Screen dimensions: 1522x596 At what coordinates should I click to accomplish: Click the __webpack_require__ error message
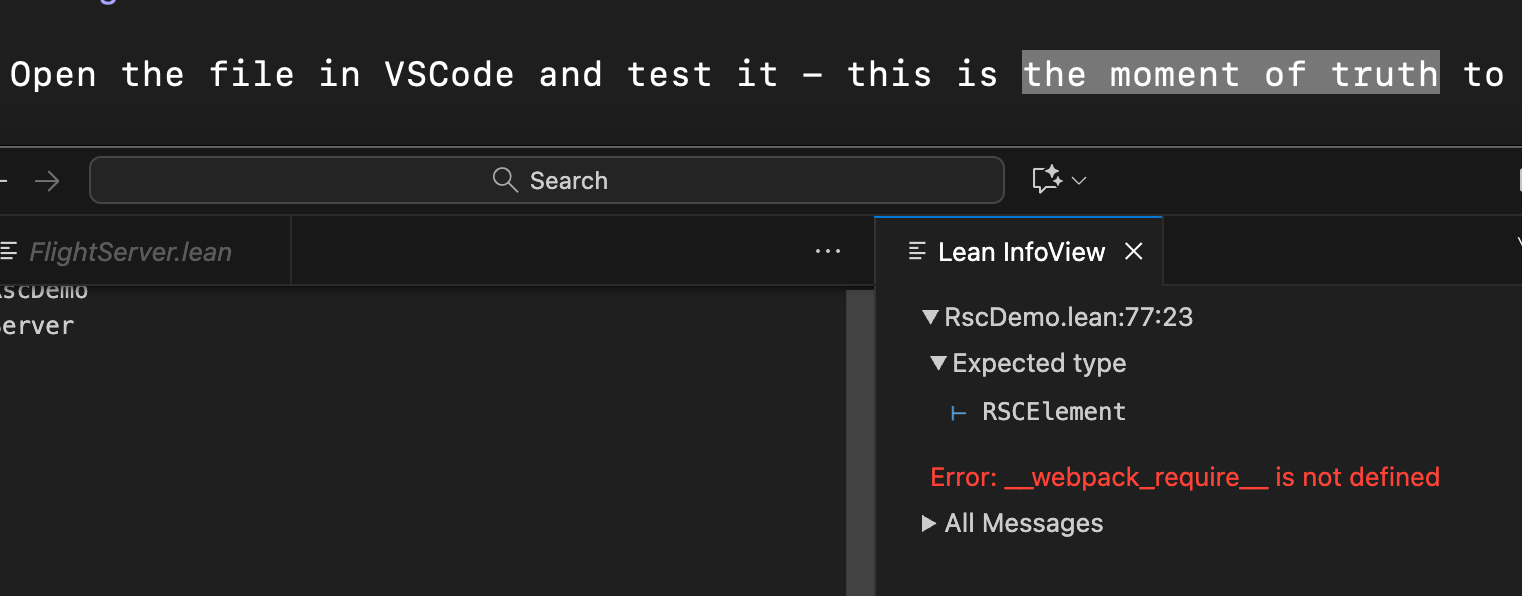tap(1184, 477)
